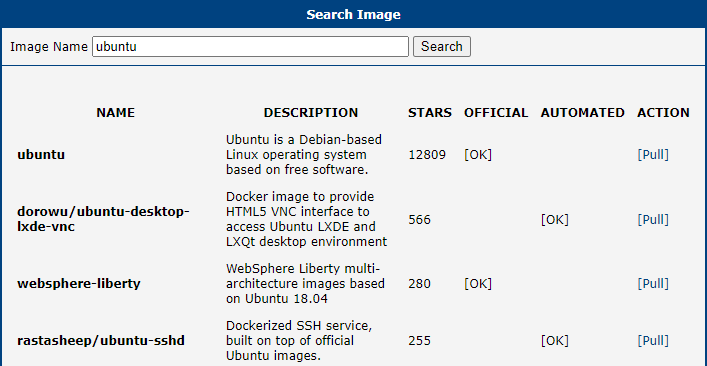The width and height of the screenshot is (707, 366).
Task: Click automated [OK] for dorowu/ubuntu-desktop-lxde-vnc
Action: pyautogui.click(x=555, y=220)
